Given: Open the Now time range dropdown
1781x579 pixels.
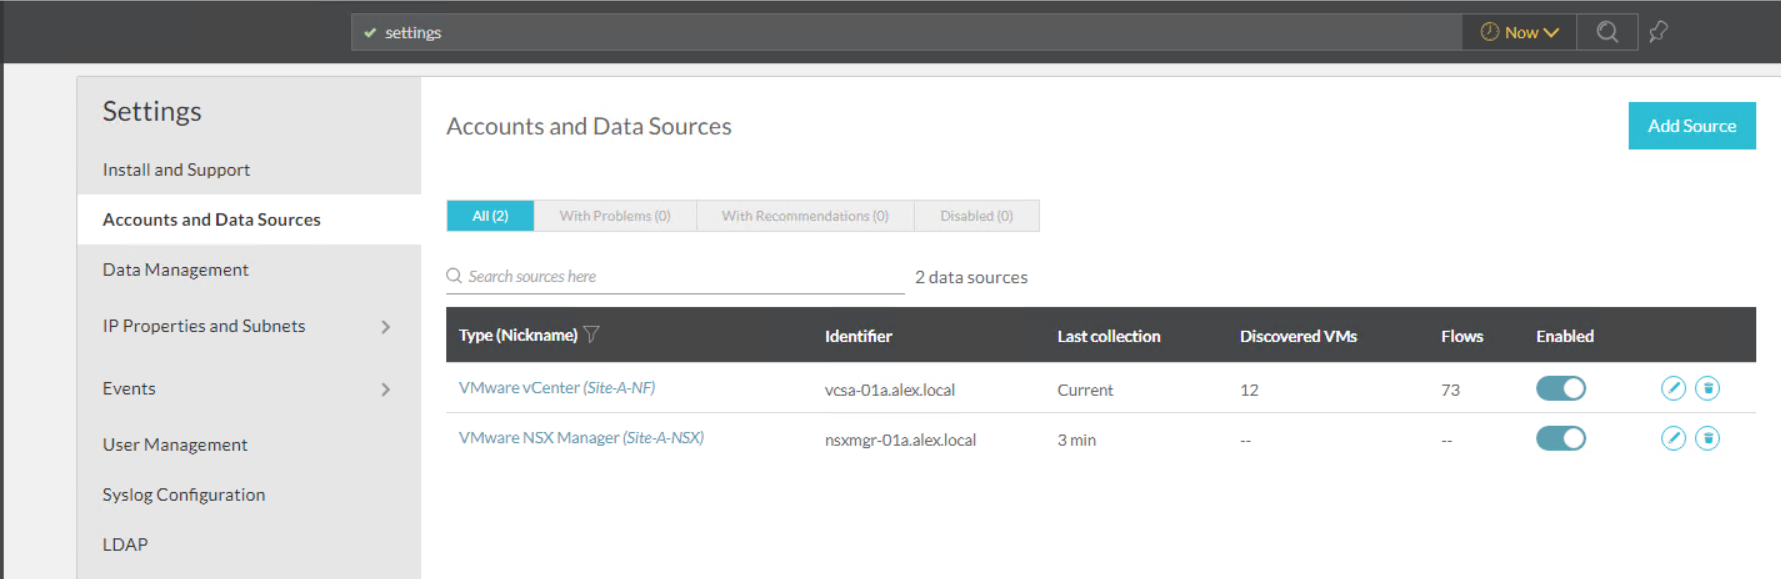Looking at the screenshot, I should tap(1519, 32).
